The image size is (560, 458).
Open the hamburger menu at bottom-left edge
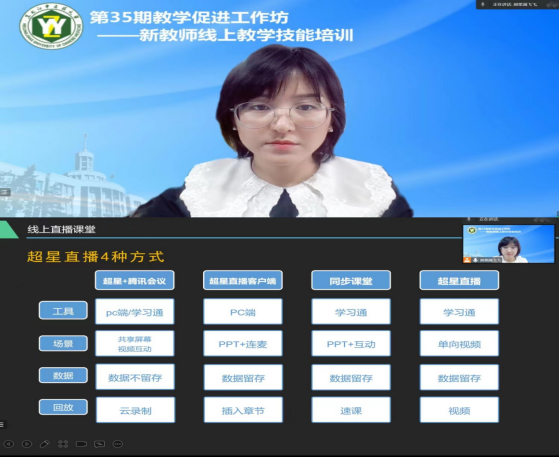2,424
